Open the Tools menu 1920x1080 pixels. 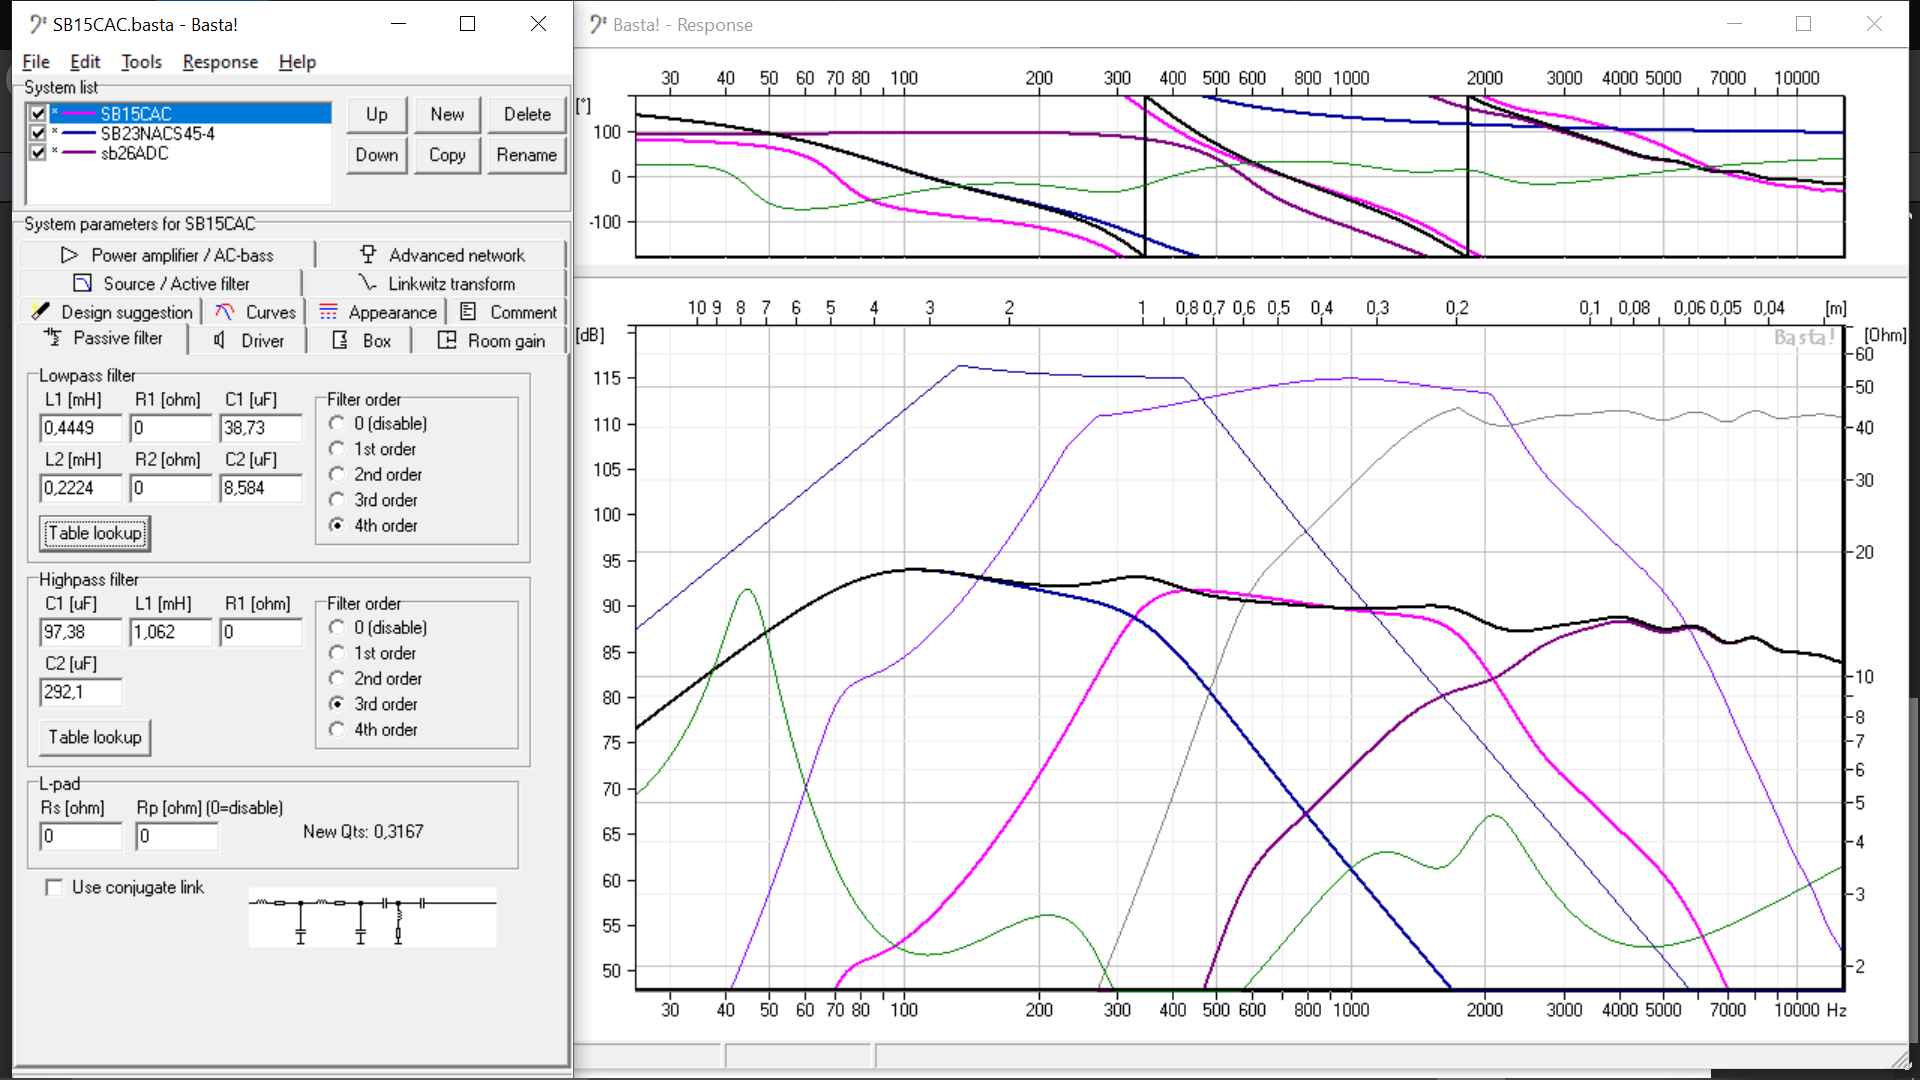[141, 62]
